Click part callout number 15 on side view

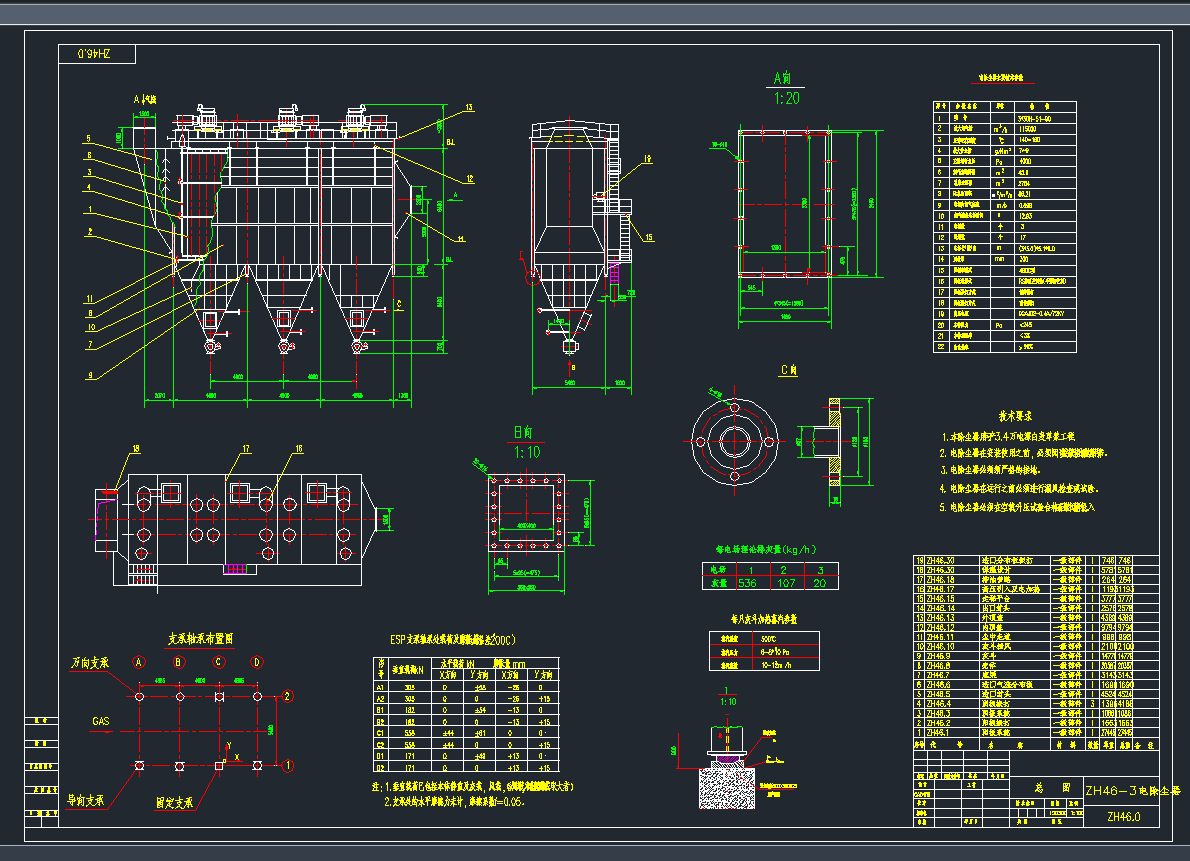tap(648, 237)
